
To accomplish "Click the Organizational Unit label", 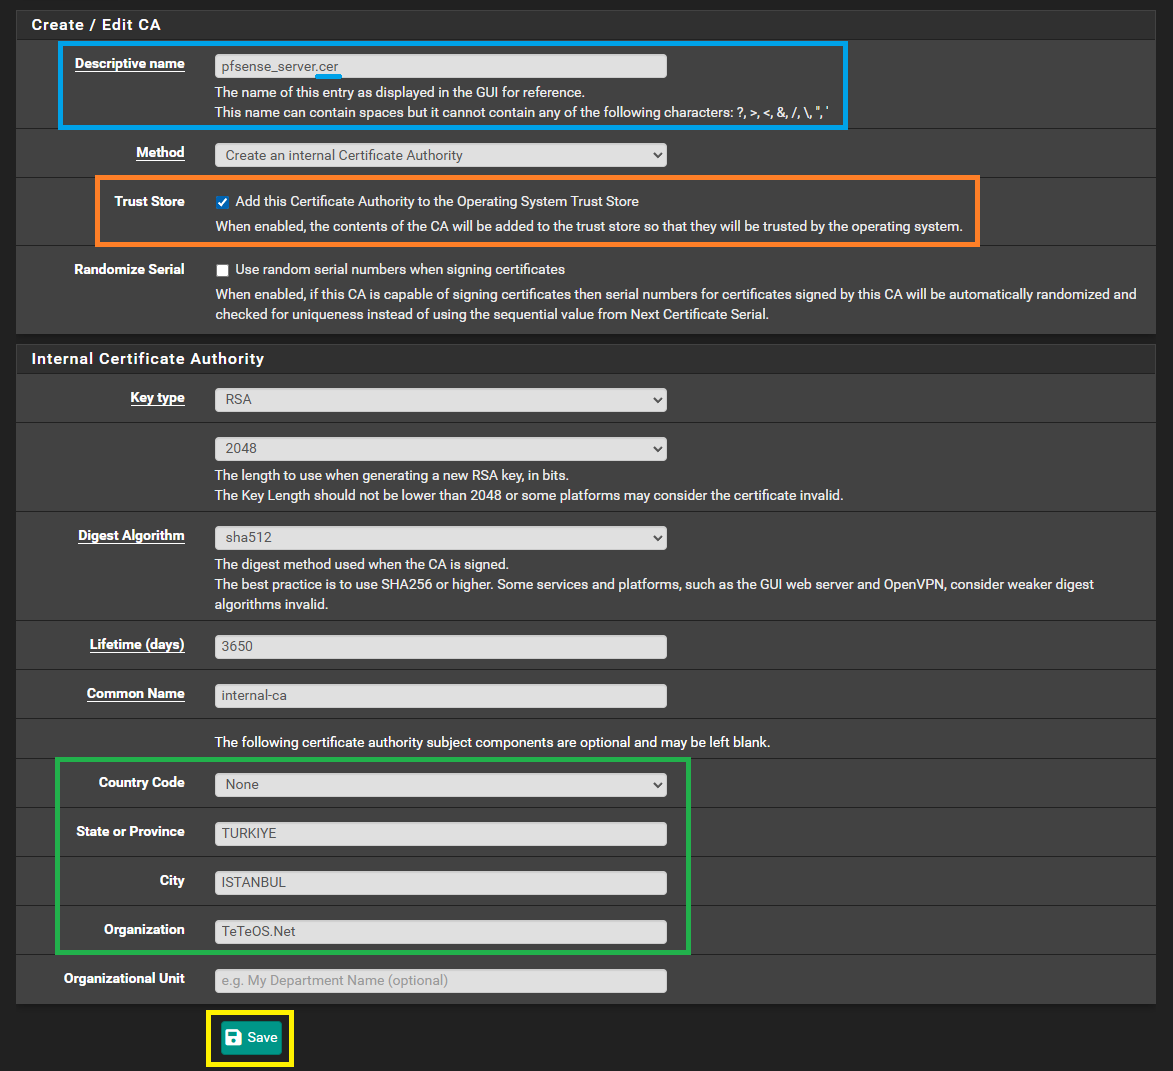I will pyautogui.click(x=124, y=978).
